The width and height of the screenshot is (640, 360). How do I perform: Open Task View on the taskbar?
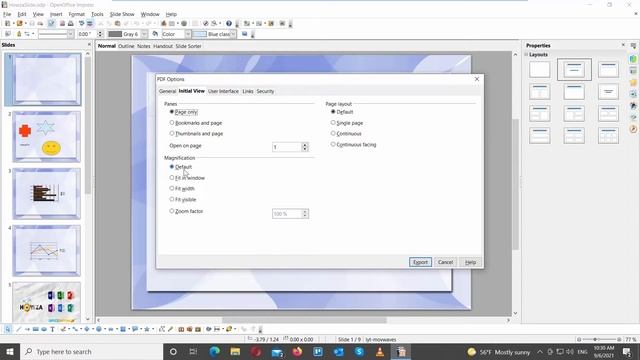(193, 351)
